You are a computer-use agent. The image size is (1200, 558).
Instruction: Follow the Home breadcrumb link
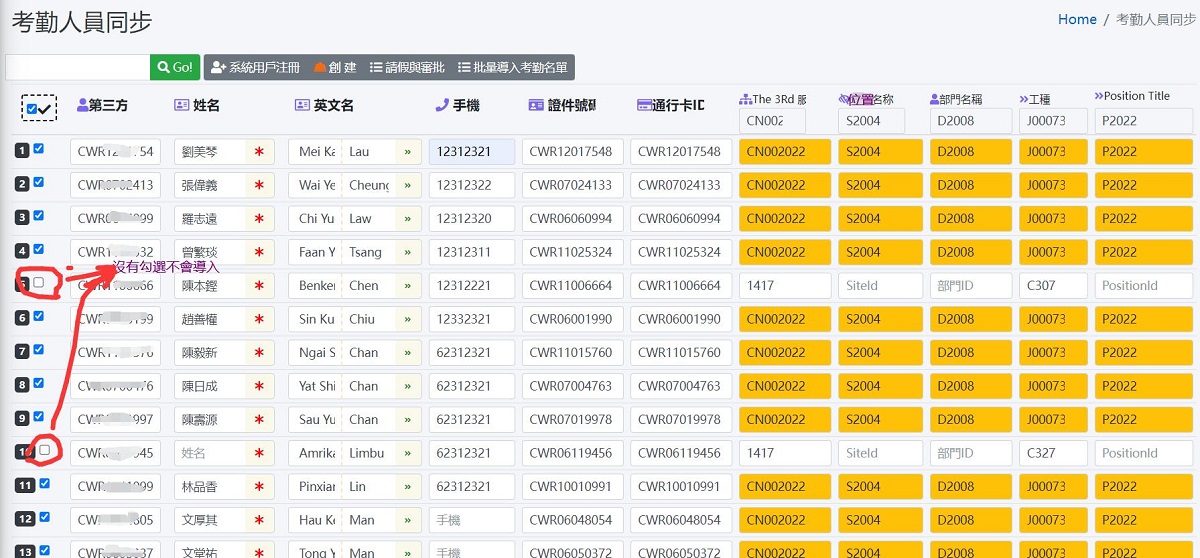[x=1077, y=19]
